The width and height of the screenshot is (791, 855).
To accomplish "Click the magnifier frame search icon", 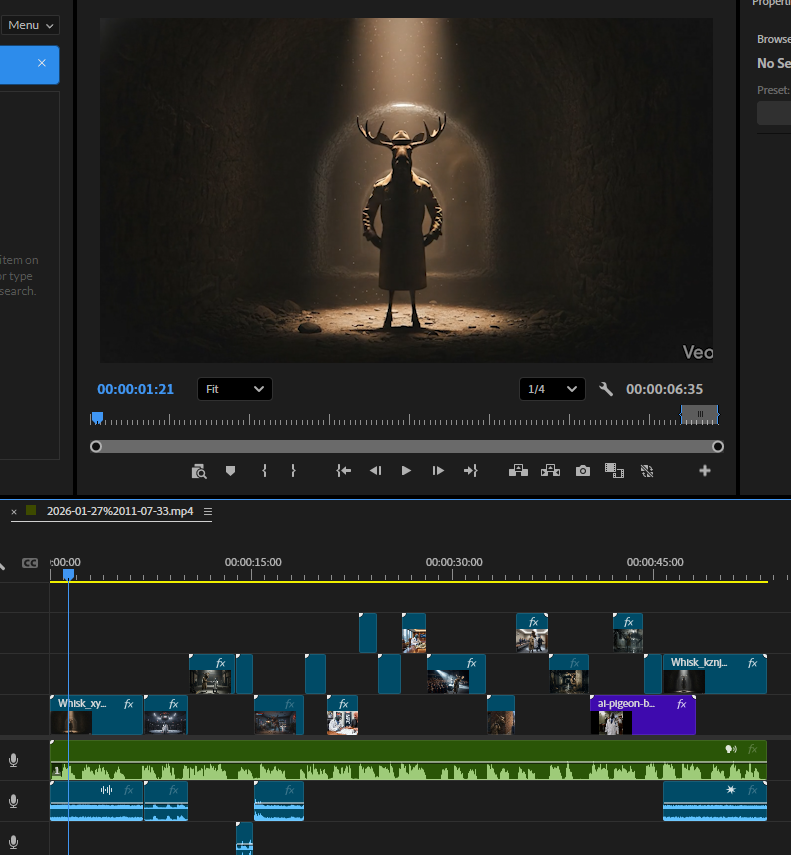I will 199,471.
